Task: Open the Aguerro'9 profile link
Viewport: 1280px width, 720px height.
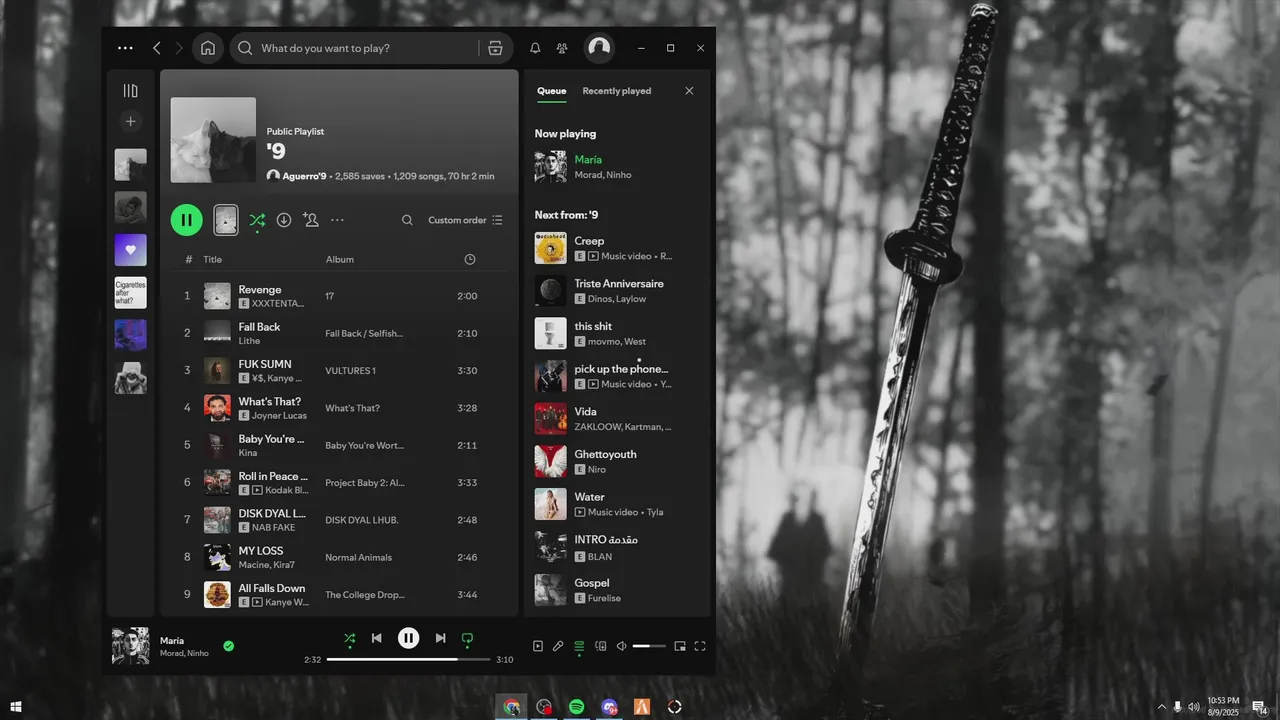Action: click(305, 176)
